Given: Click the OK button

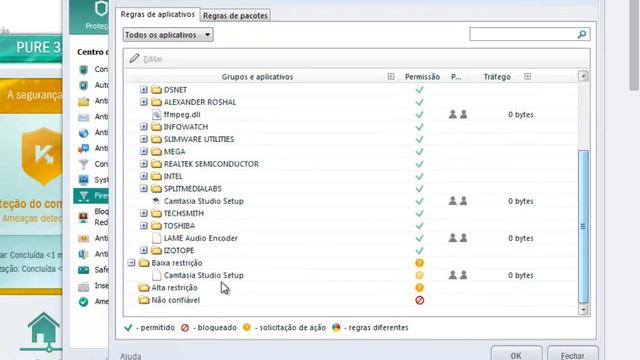Looking at the screenshot, I should click(x=516, y=354).
